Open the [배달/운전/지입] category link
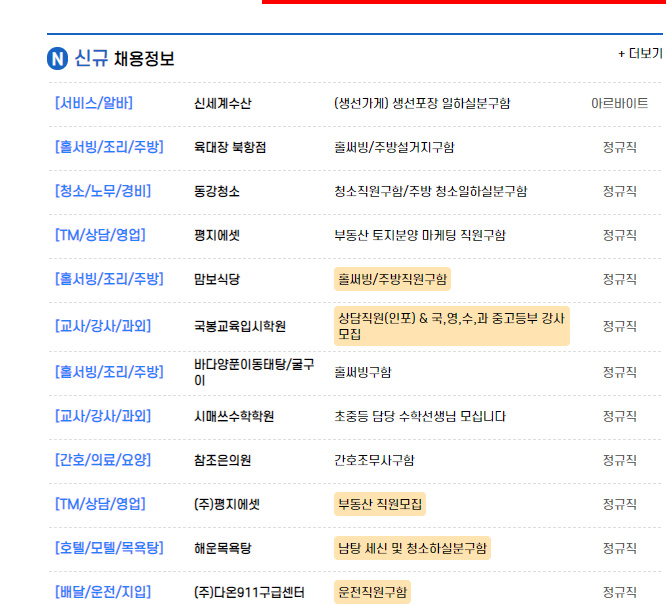The image size is (666, 606). pos(103,592)
